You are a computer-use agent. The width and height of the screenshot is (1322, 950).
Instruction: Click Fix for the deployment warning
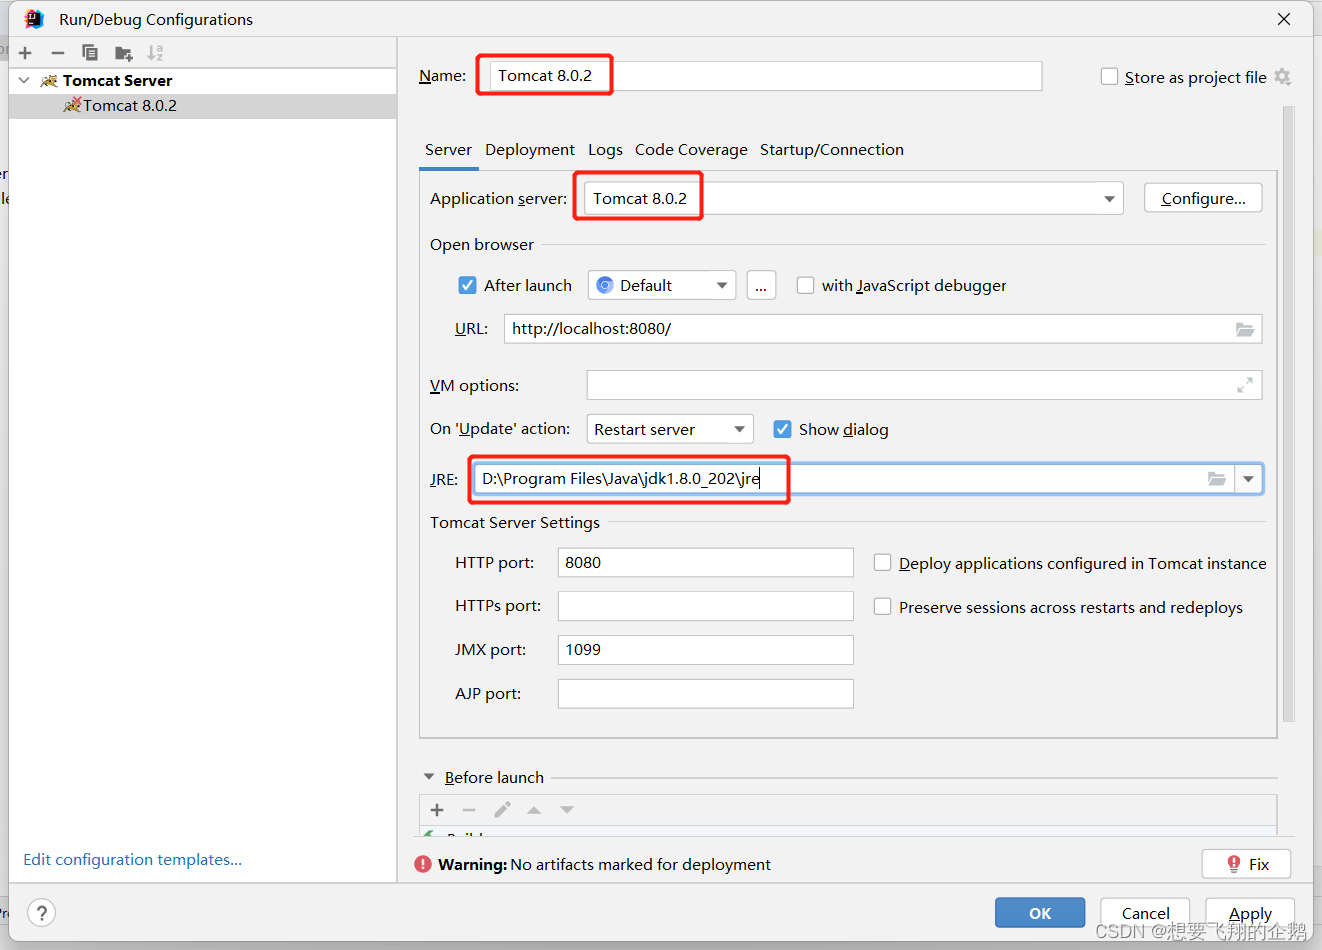click(x=1246, y=864)
